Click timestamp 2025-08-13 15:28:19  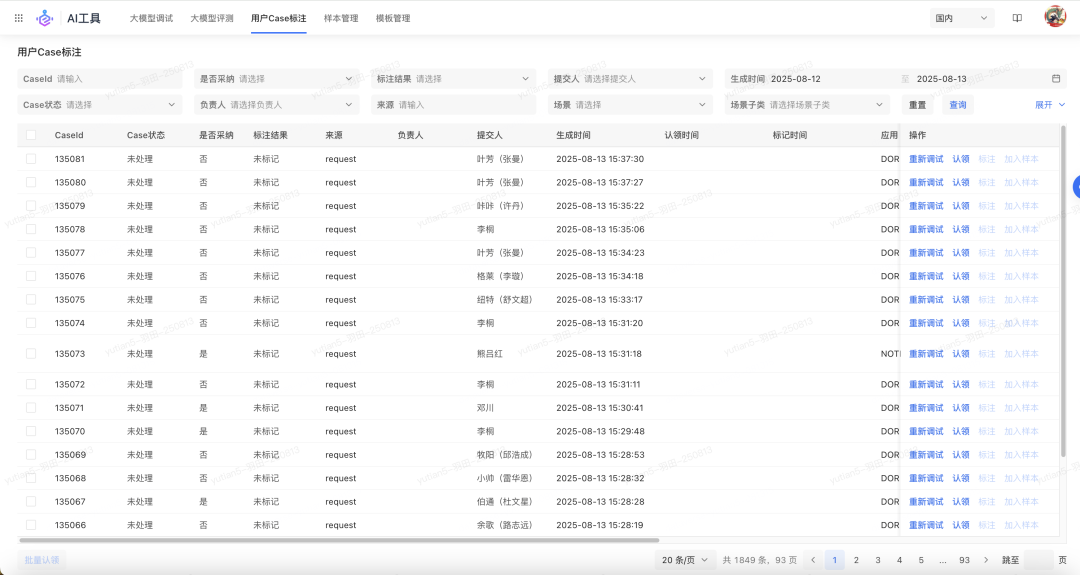coord(600,525)
